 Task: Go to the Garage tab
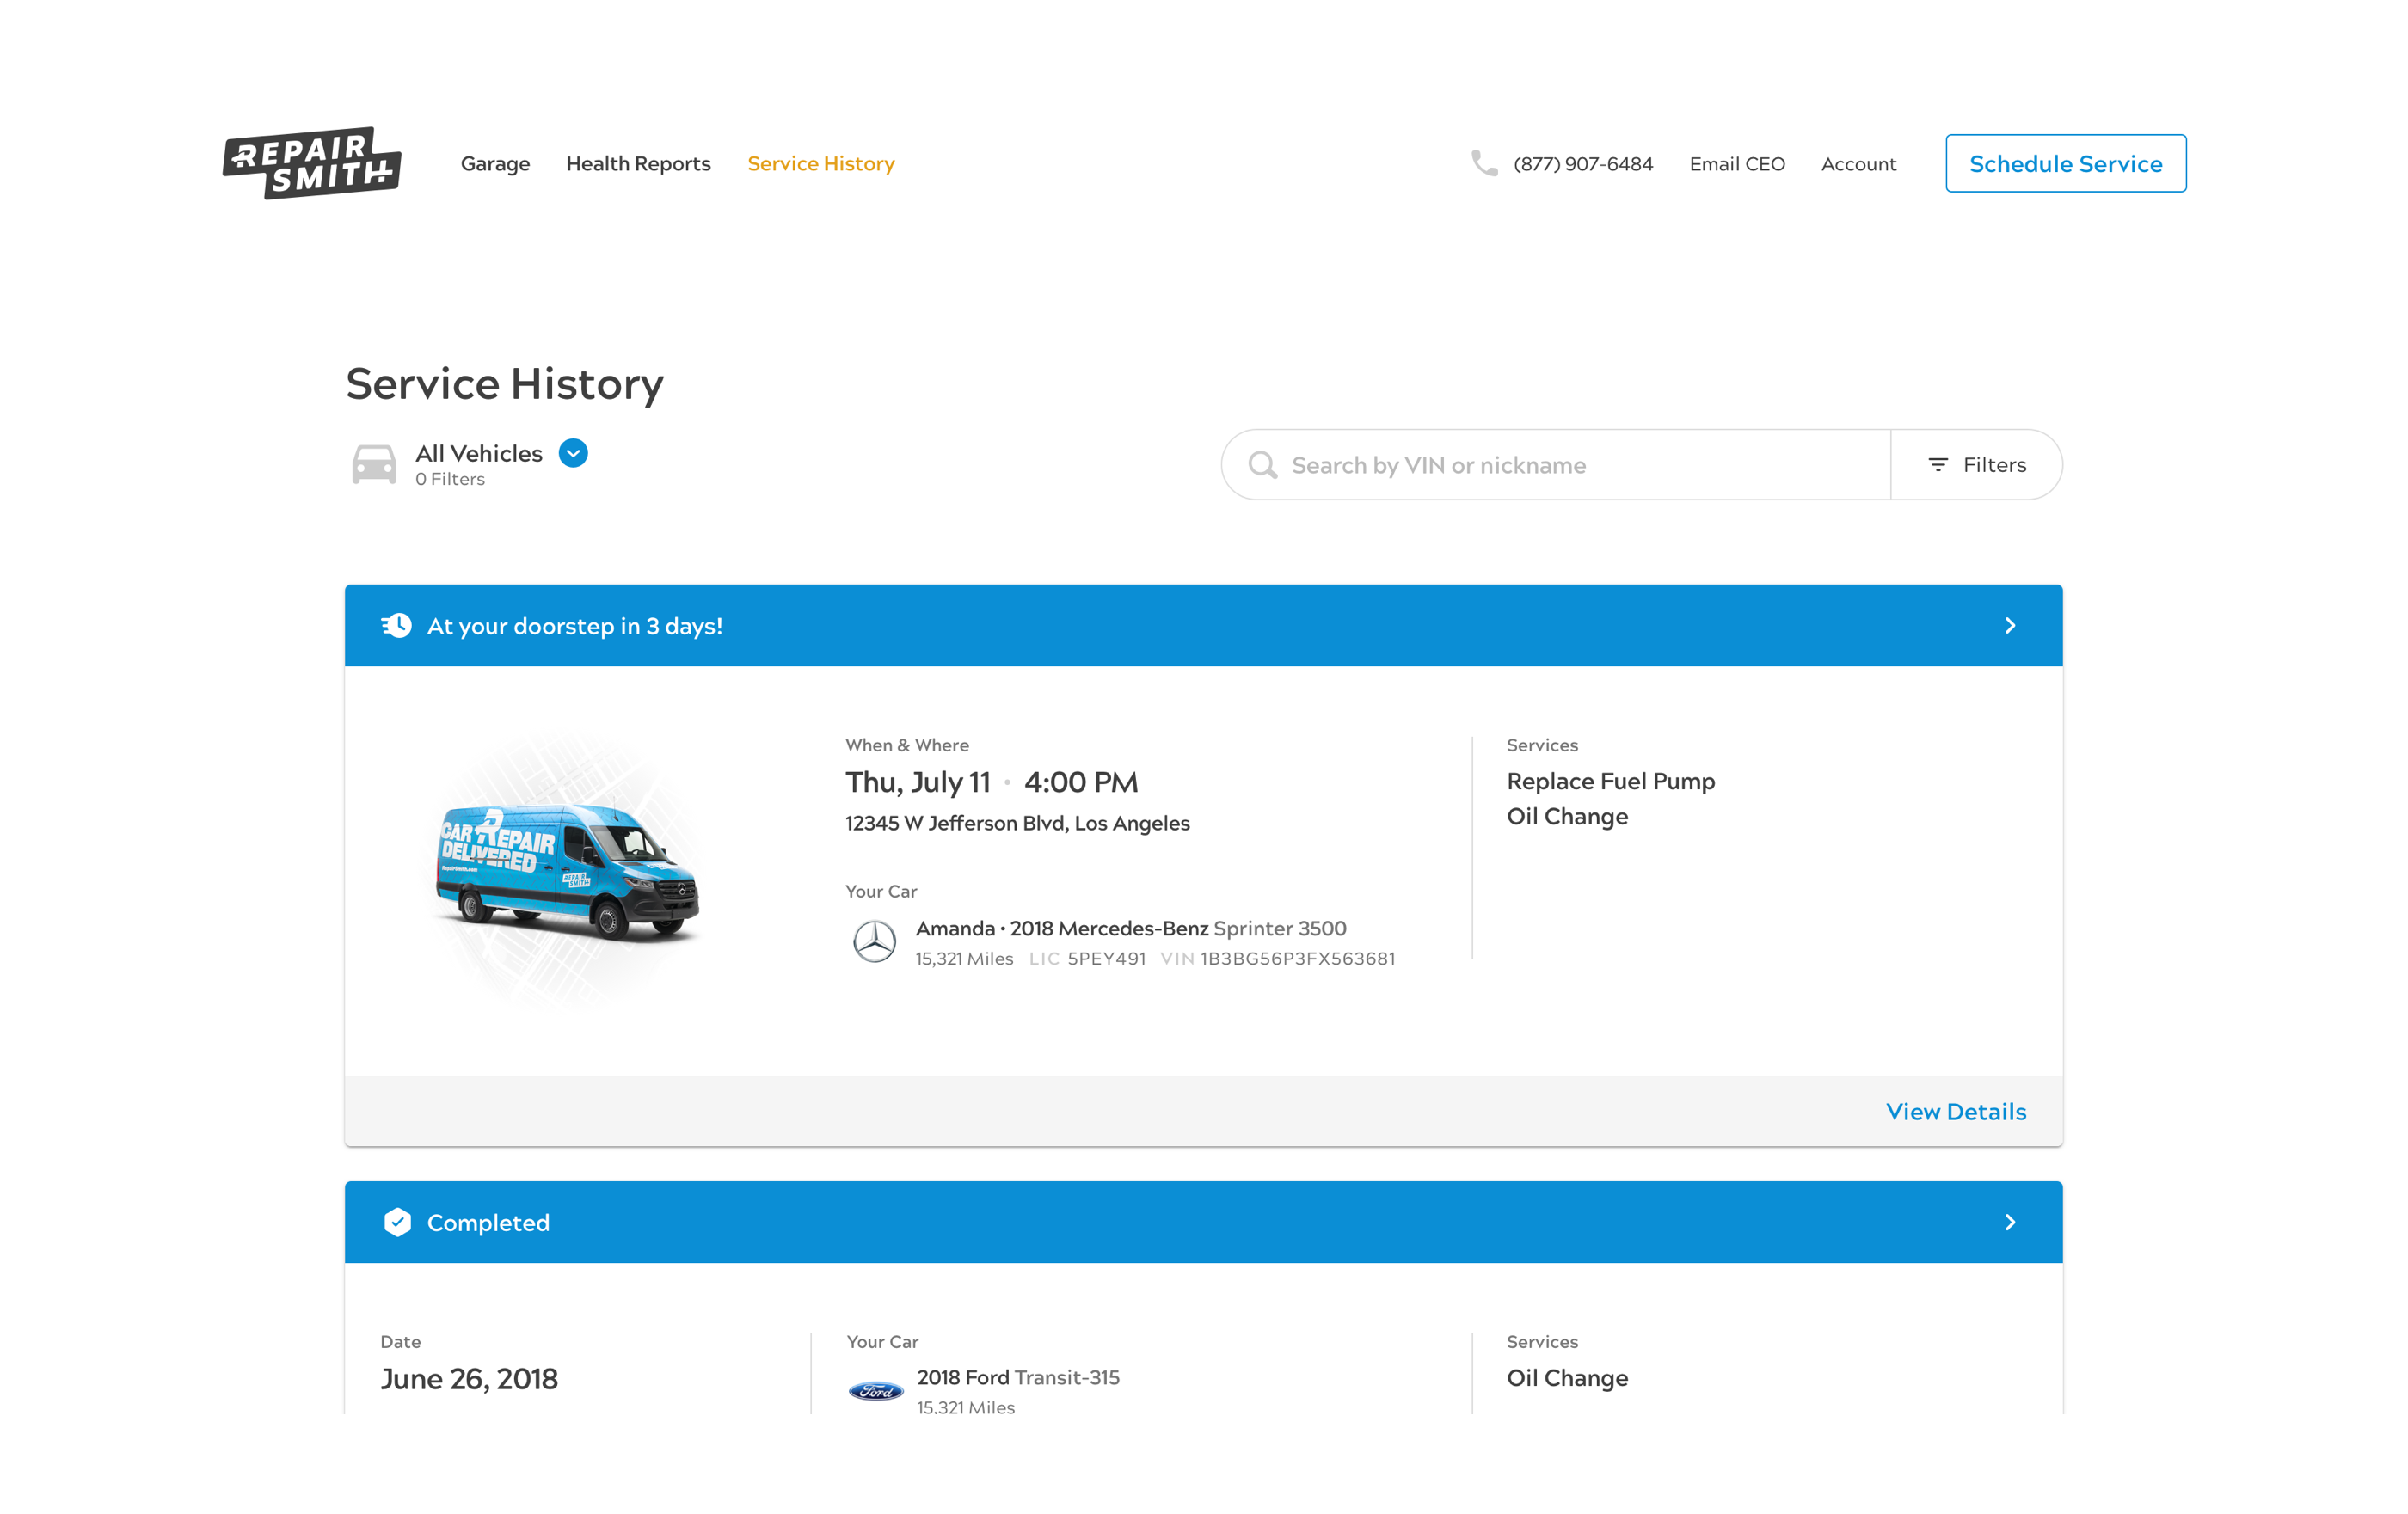pos(495,164)
